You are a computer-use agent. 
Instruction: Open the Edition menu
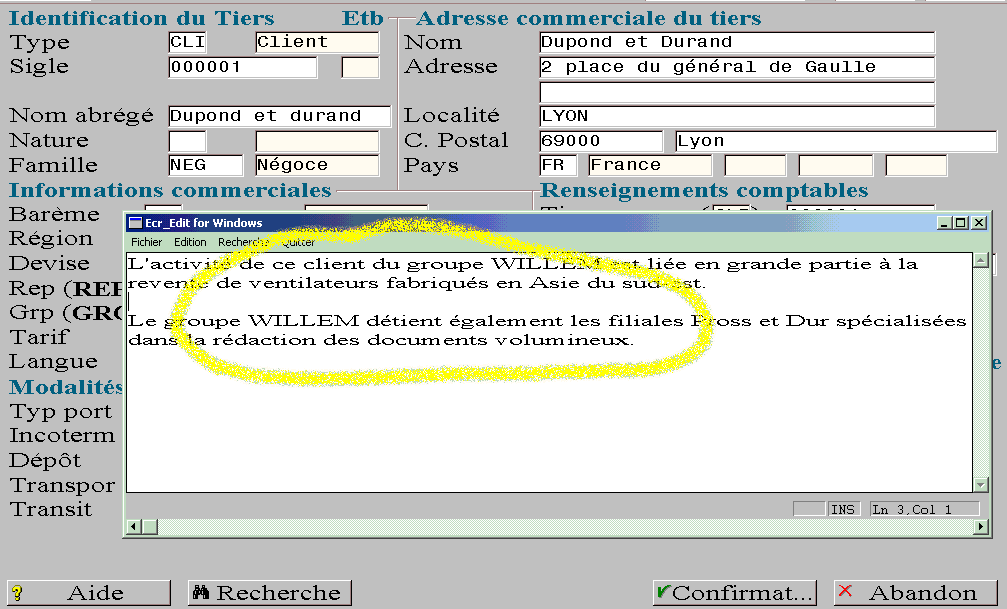point(190,242)
